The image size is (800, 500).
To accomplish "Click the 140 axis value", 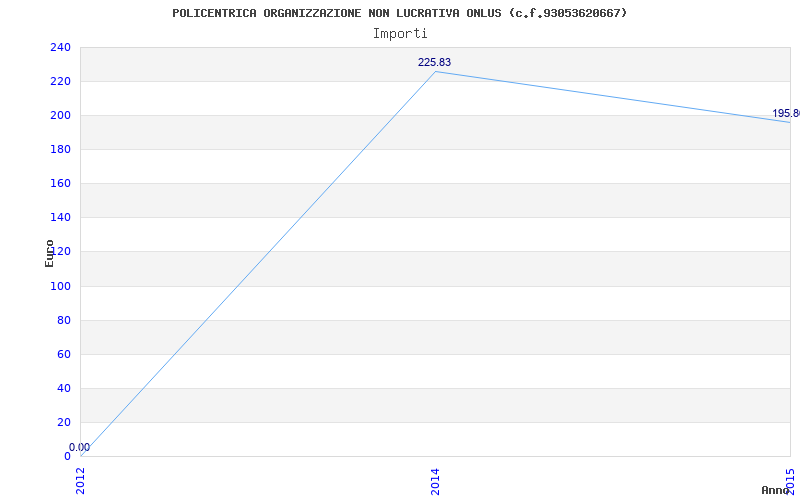I will (60, 217).
